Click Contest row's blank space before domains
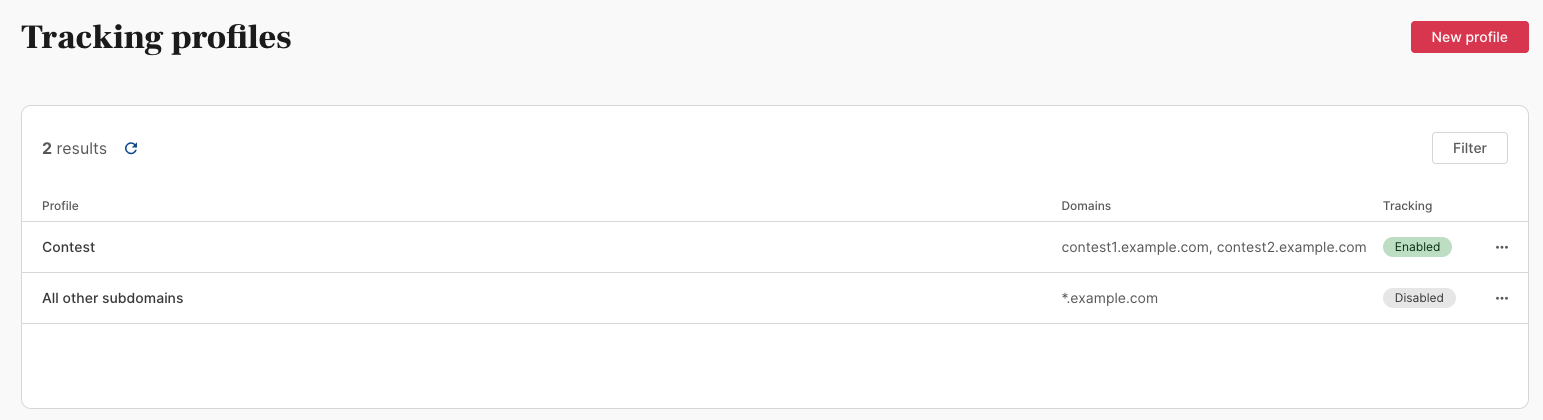This screenshot has height=420, width=1543. point(575,247)
